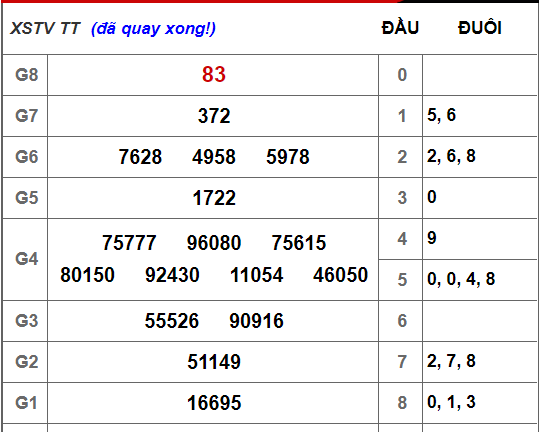The height and width of the screenshot is (432, 539).
Task: Click the G4 number 75777
Action: pos(129,243)
